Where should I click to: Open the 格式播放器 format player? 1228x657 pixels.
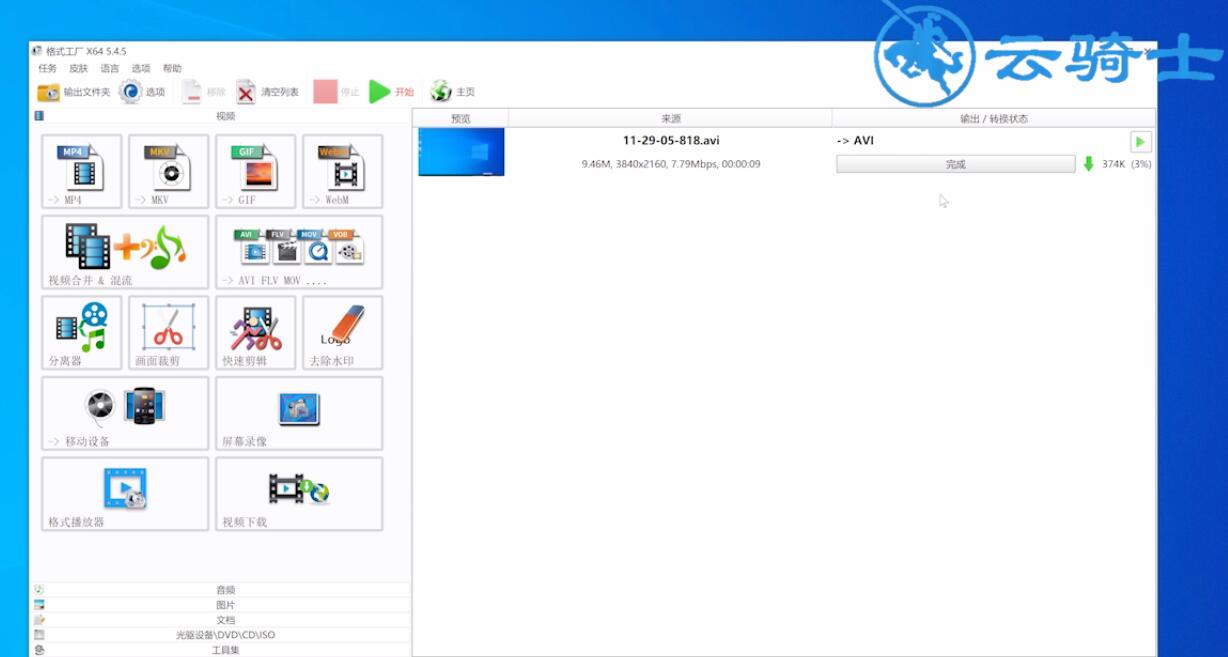[125, 494]
